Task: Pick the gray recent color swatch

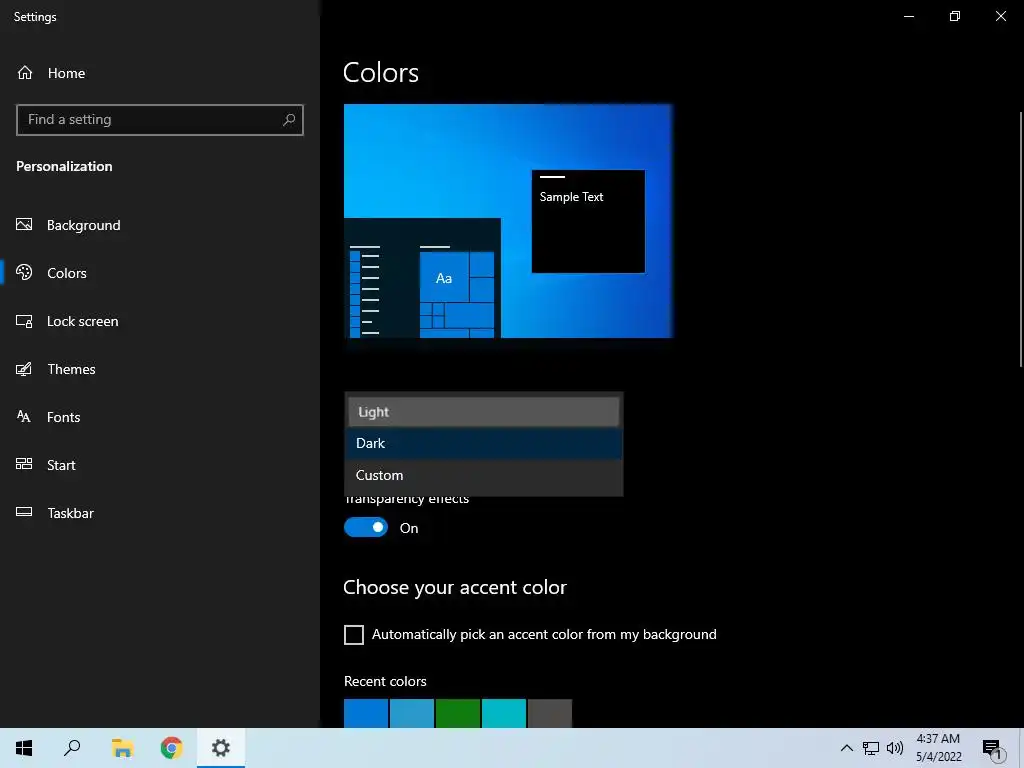Action: click(x=550, y=713)
